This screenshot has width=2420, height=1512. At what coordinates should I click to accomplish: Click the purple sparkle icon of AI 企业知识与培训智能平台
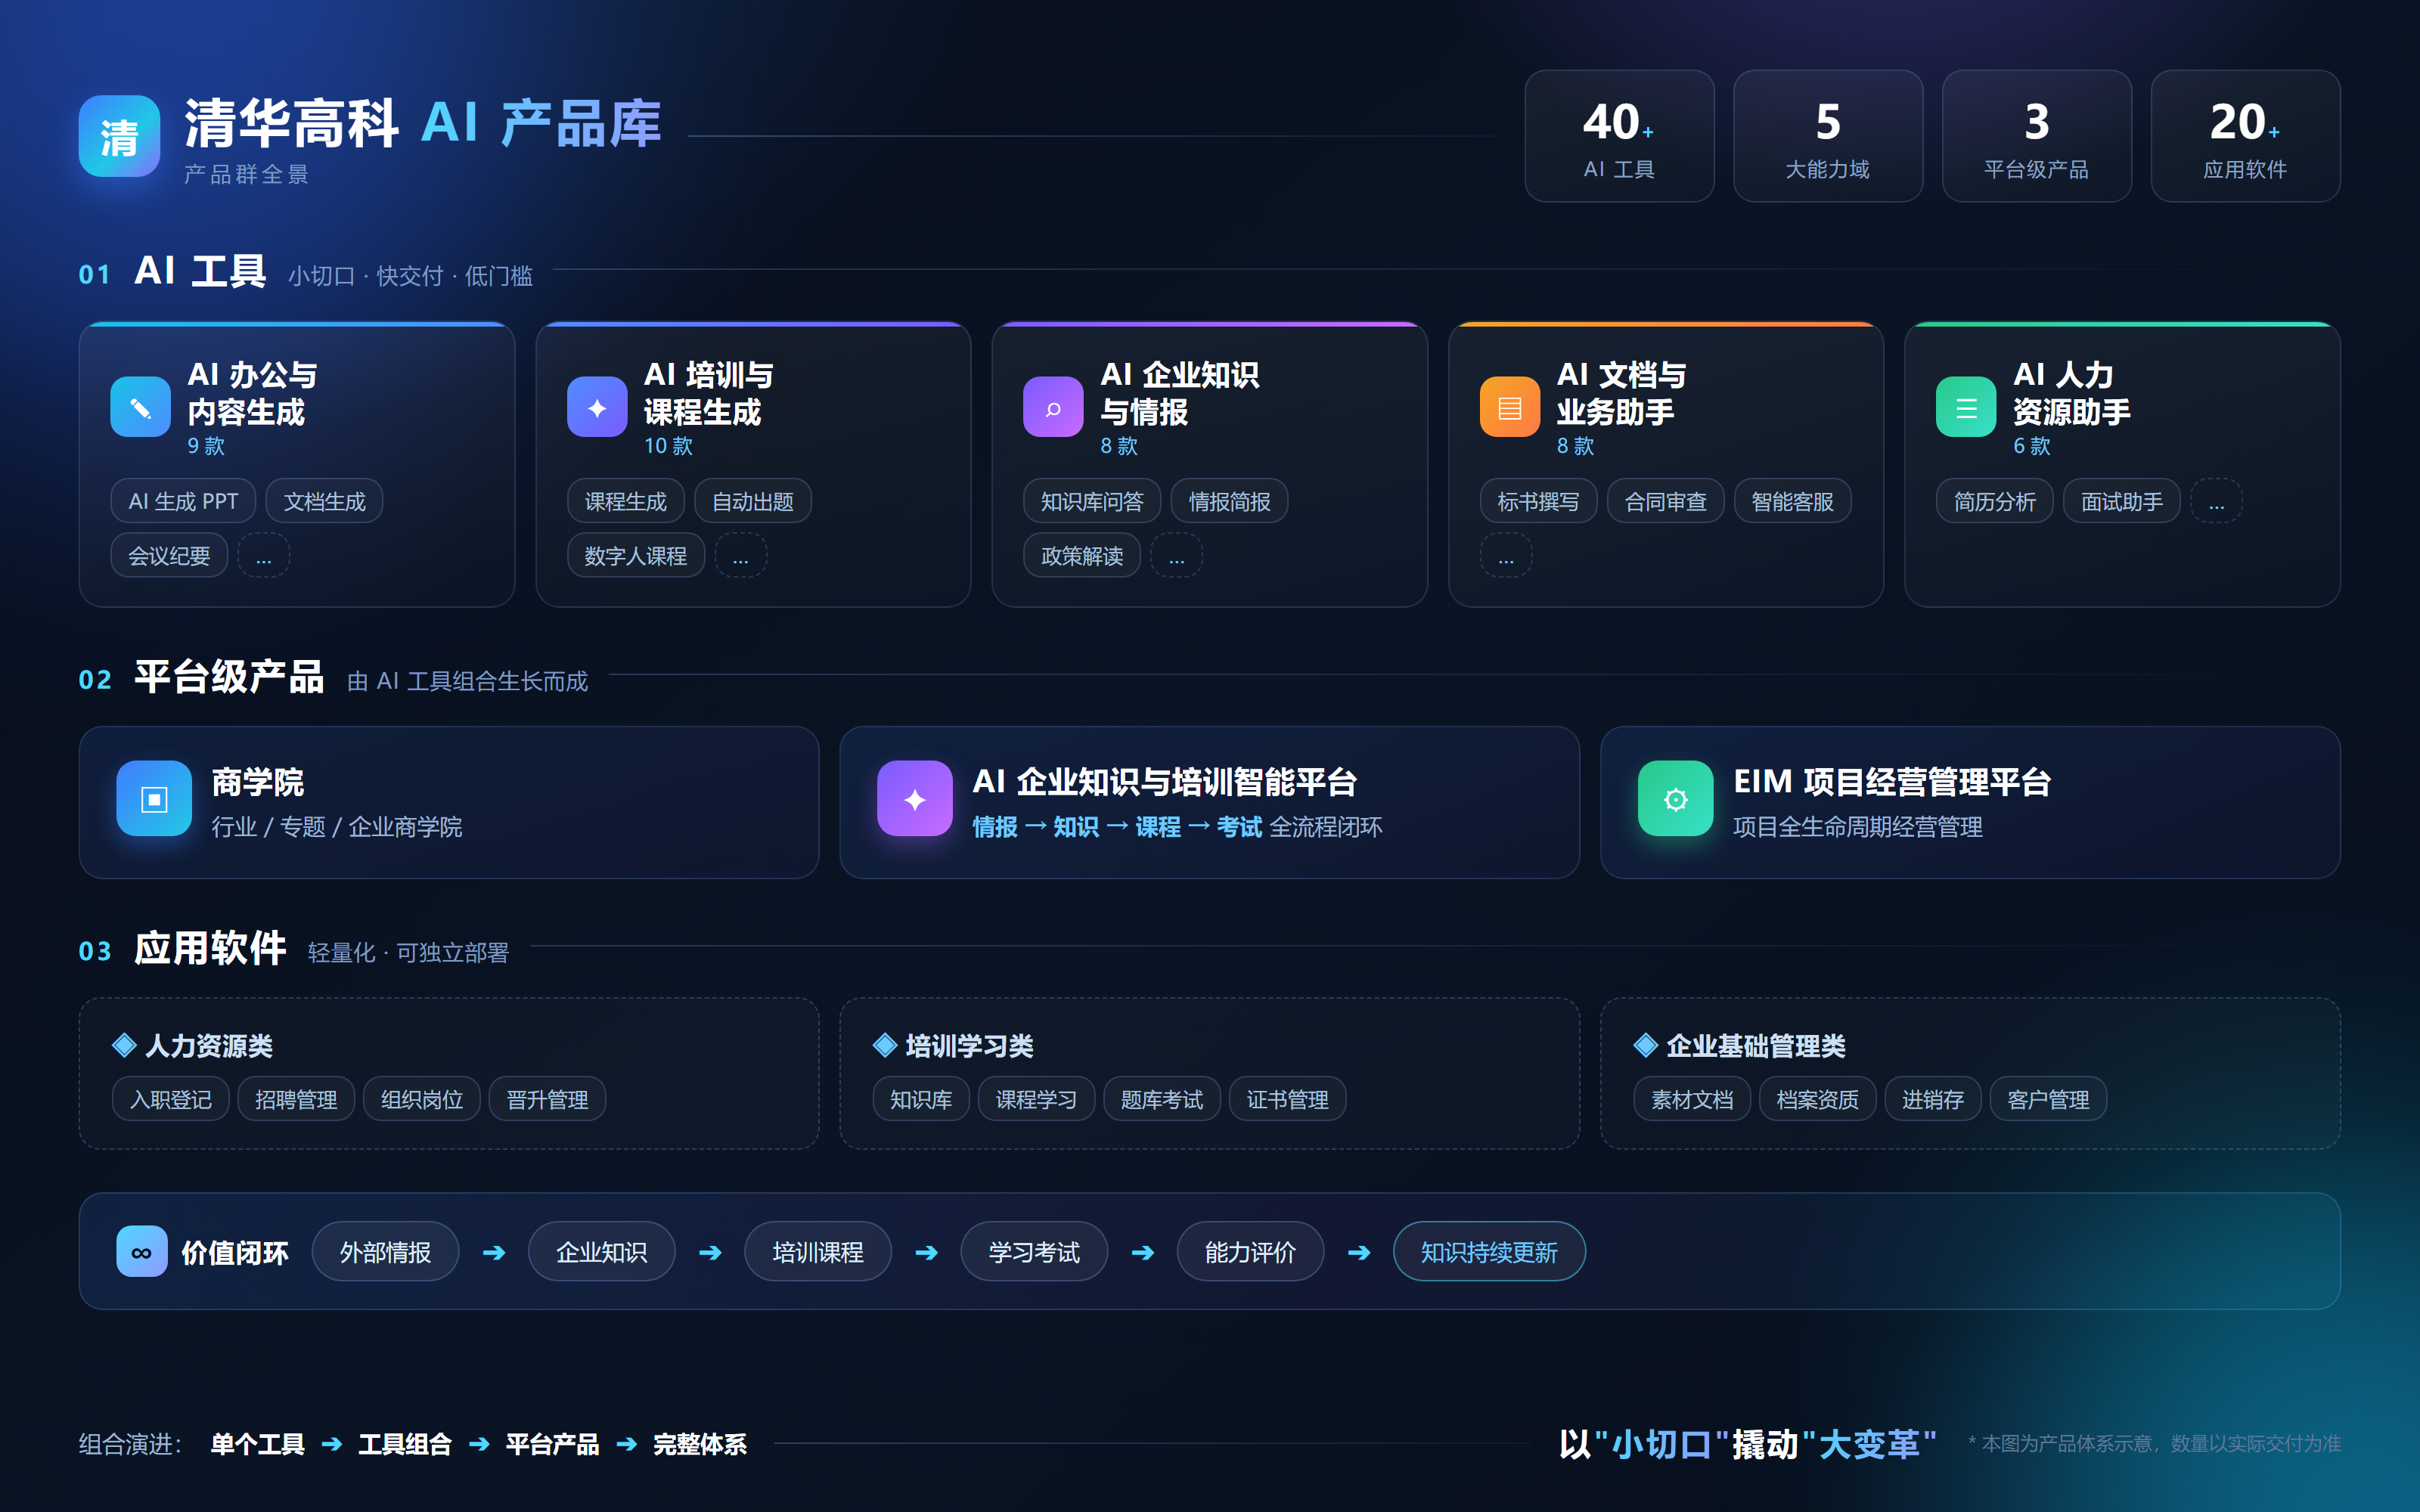(914, 798)
